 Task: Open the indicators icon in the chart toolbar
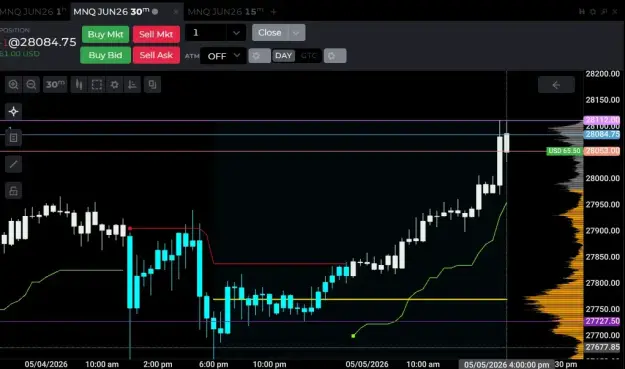point(132,84)
